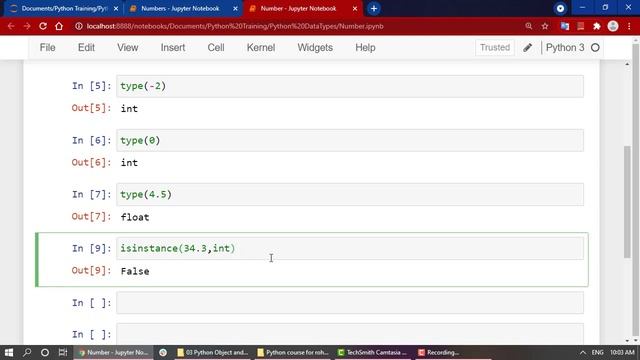The width and height of the screenshot is (640, 360).
Task: Open the Windows Start menu
Action: click(x=9, y=352)
